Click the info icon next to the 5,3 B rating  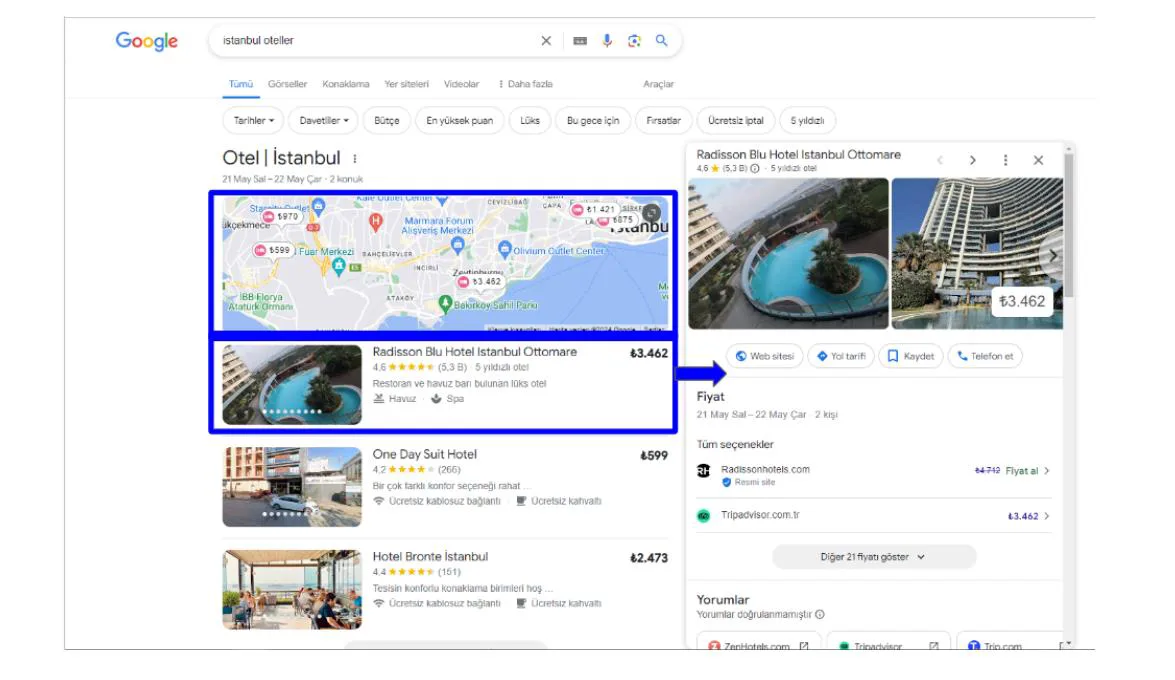coord(755,169)
